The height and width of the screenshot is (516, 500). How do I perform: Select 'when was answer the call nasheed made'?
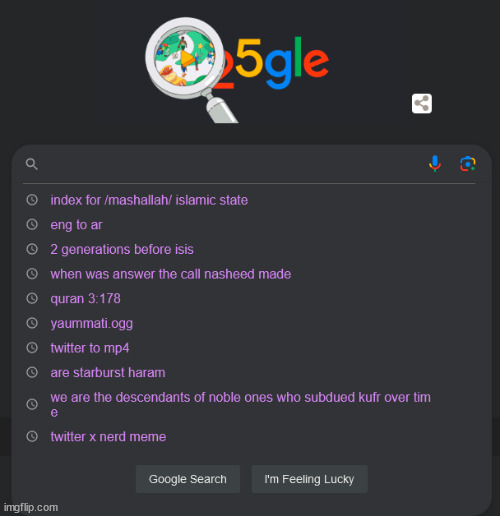pos(171,274)
